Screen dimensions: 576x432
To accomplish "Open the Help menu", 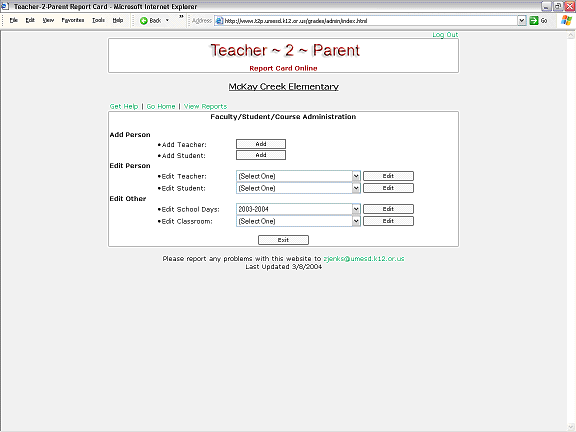I will point(118,21).
